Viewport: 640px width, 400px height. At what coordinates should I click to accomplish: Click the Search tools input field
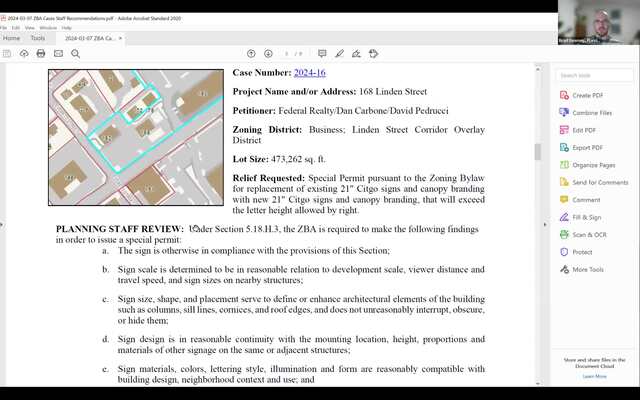point(594,75)
